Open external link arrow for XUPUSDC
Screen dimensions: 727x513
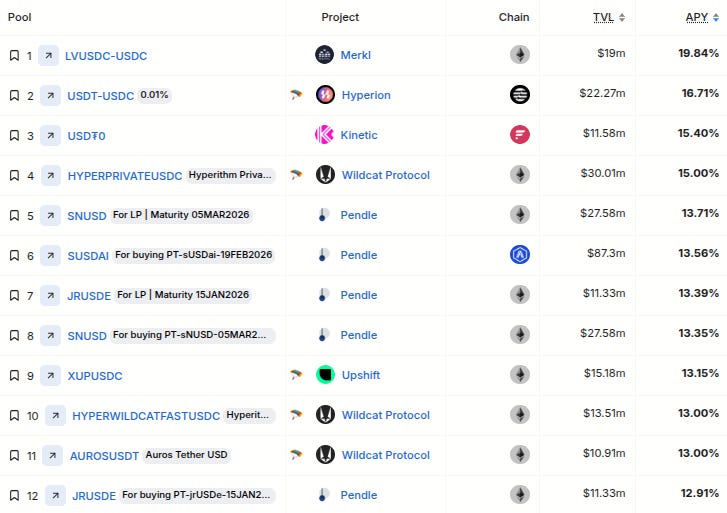(x=51, y=375)
